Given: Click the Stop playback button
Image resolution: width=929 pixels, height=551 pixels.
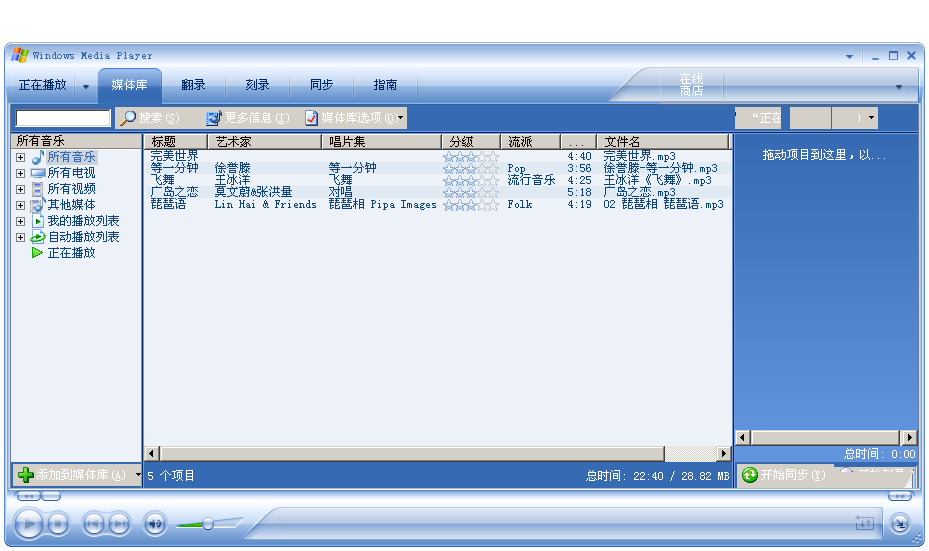Looking at the screenshot, I should click(x=58, y=524).
